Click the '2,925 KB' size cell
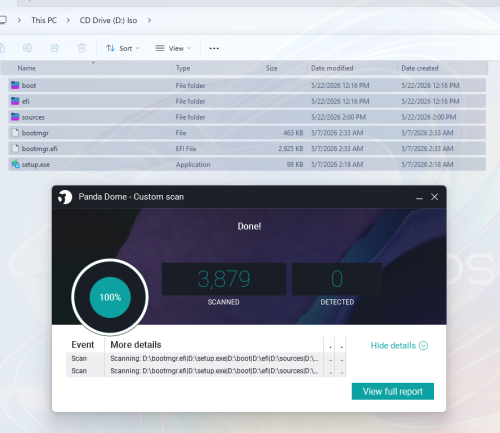Image resolution: width=500 pixels, height=433 pixels. click(x=291, y=149)
